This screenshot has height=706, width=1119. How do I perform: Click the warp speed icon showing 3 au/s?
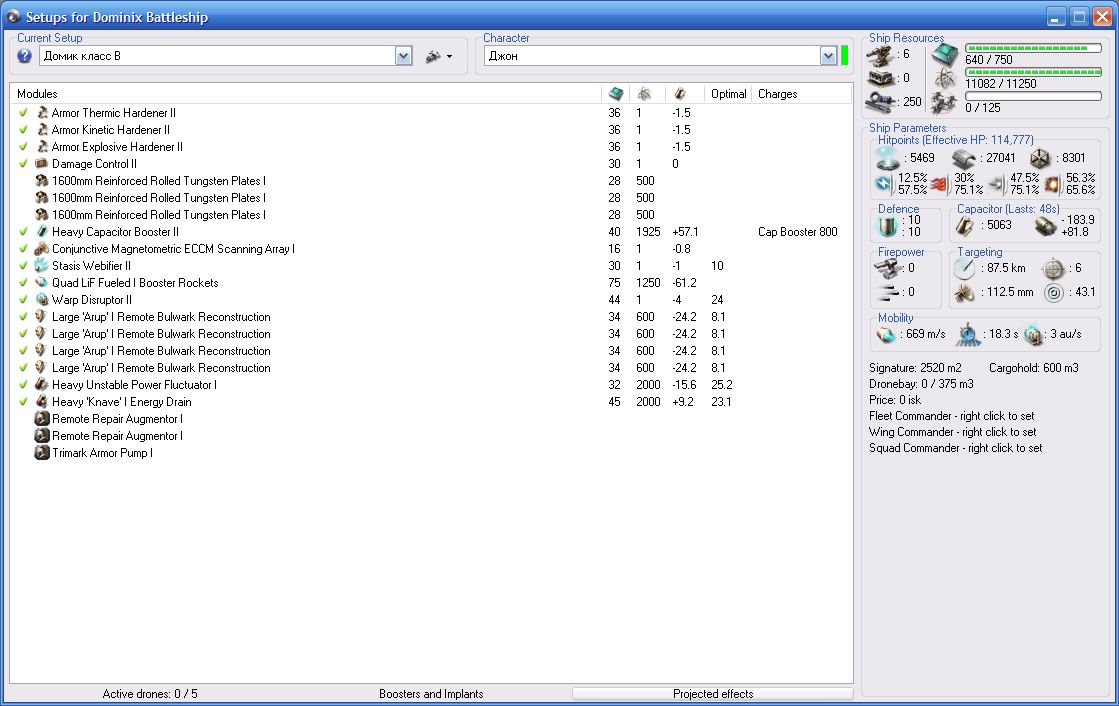click(x=1033, y=334)
